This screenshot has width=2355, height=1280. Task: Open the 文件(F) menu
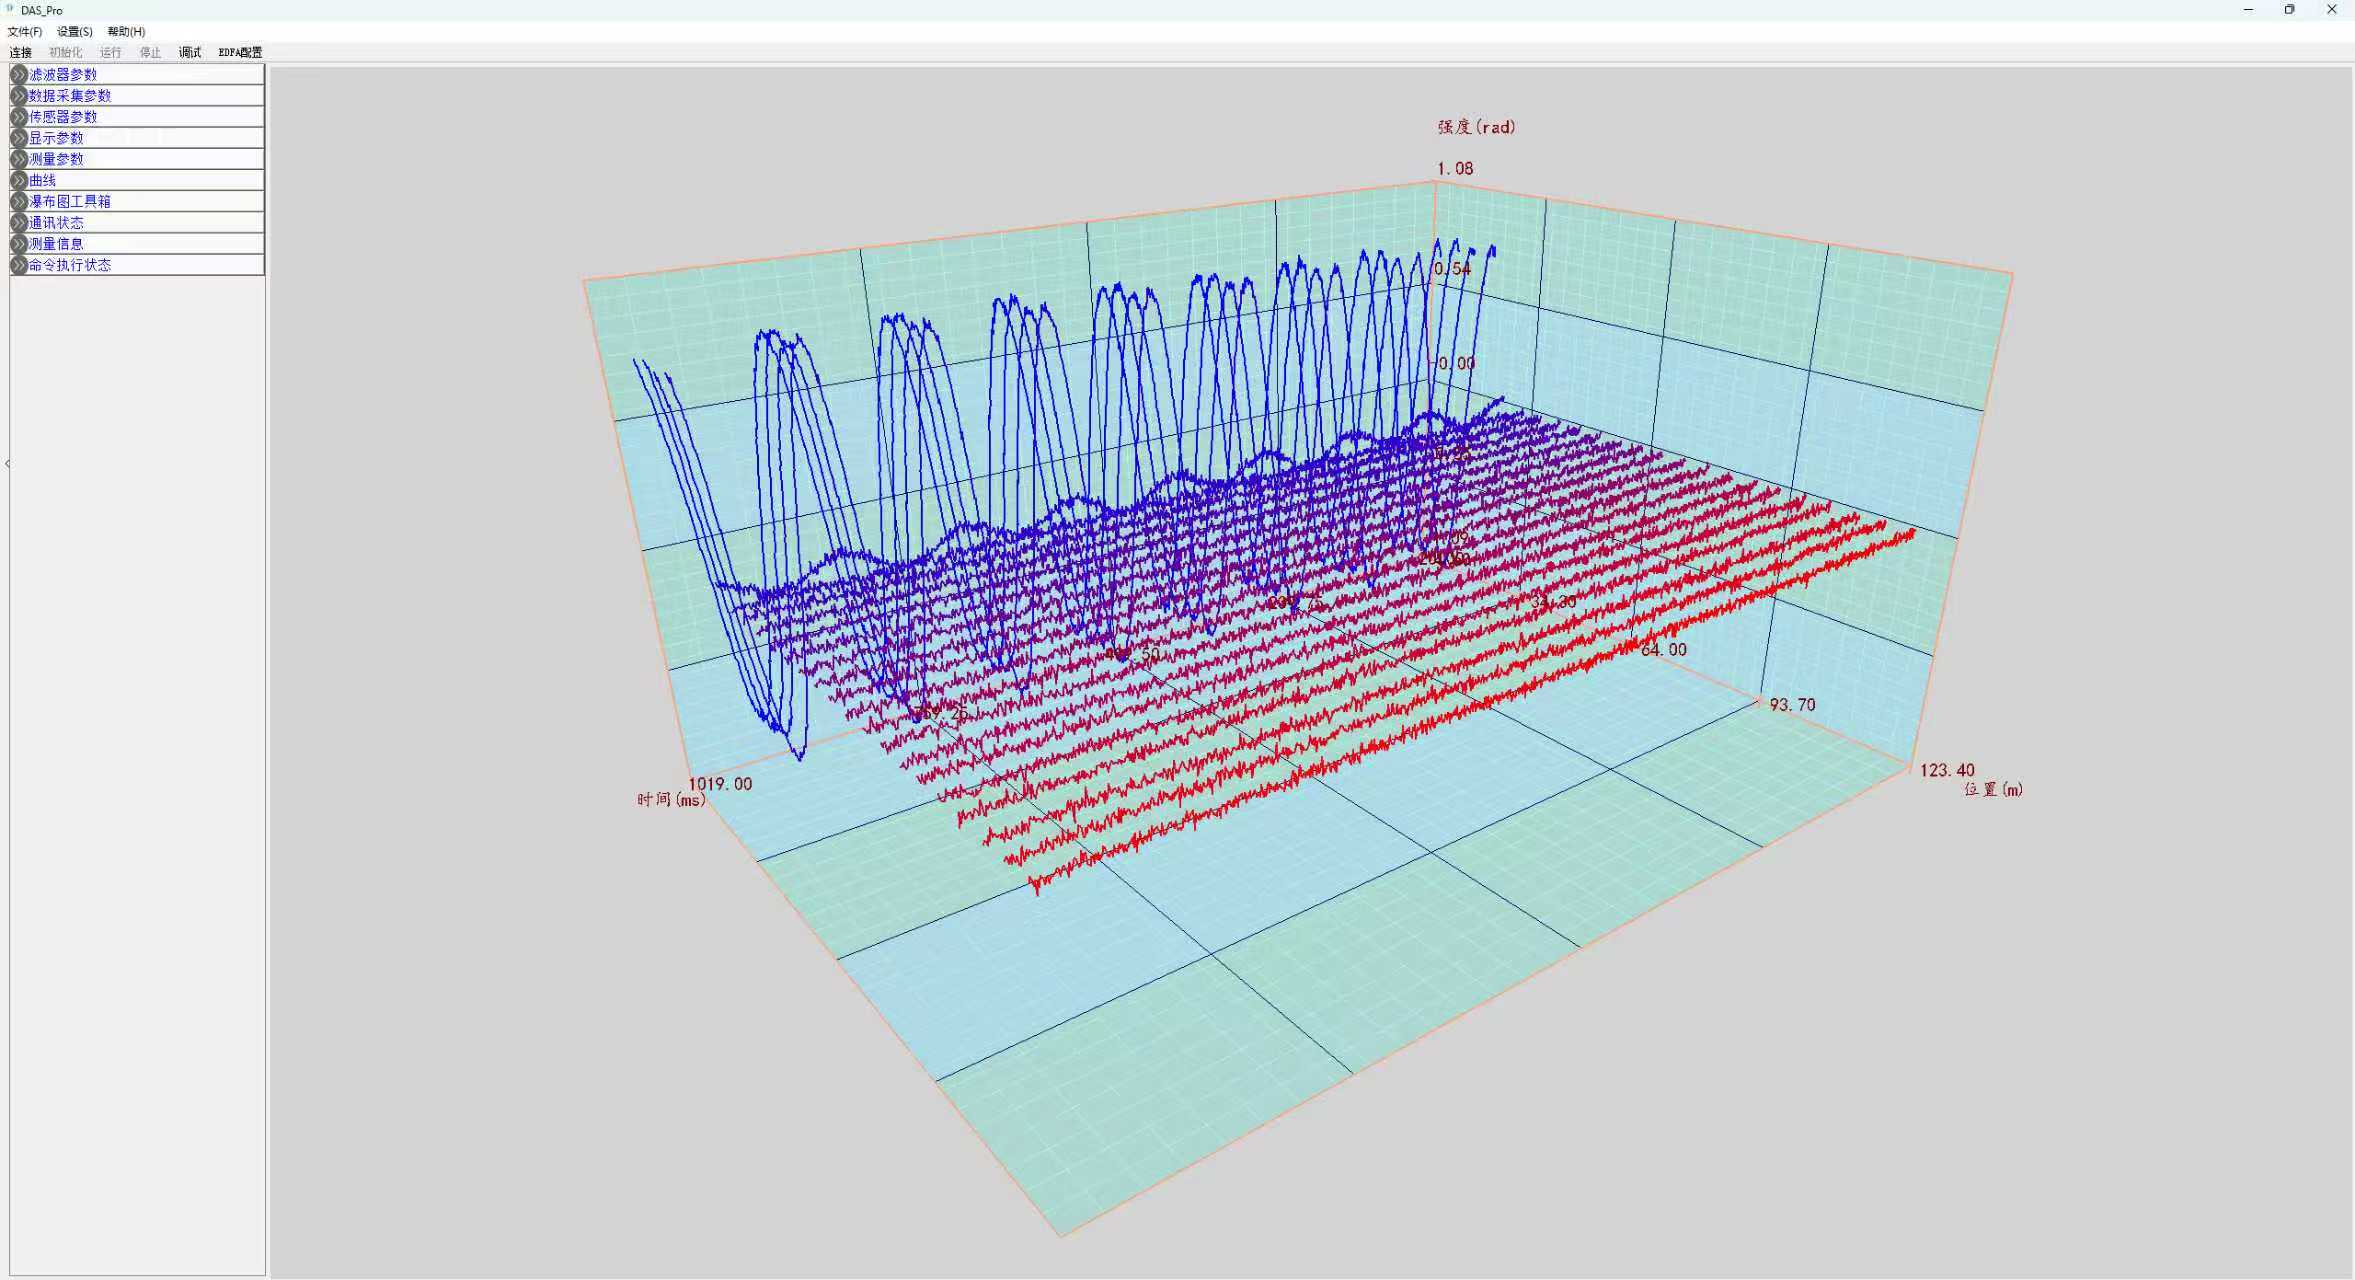[x=25, y=32]
